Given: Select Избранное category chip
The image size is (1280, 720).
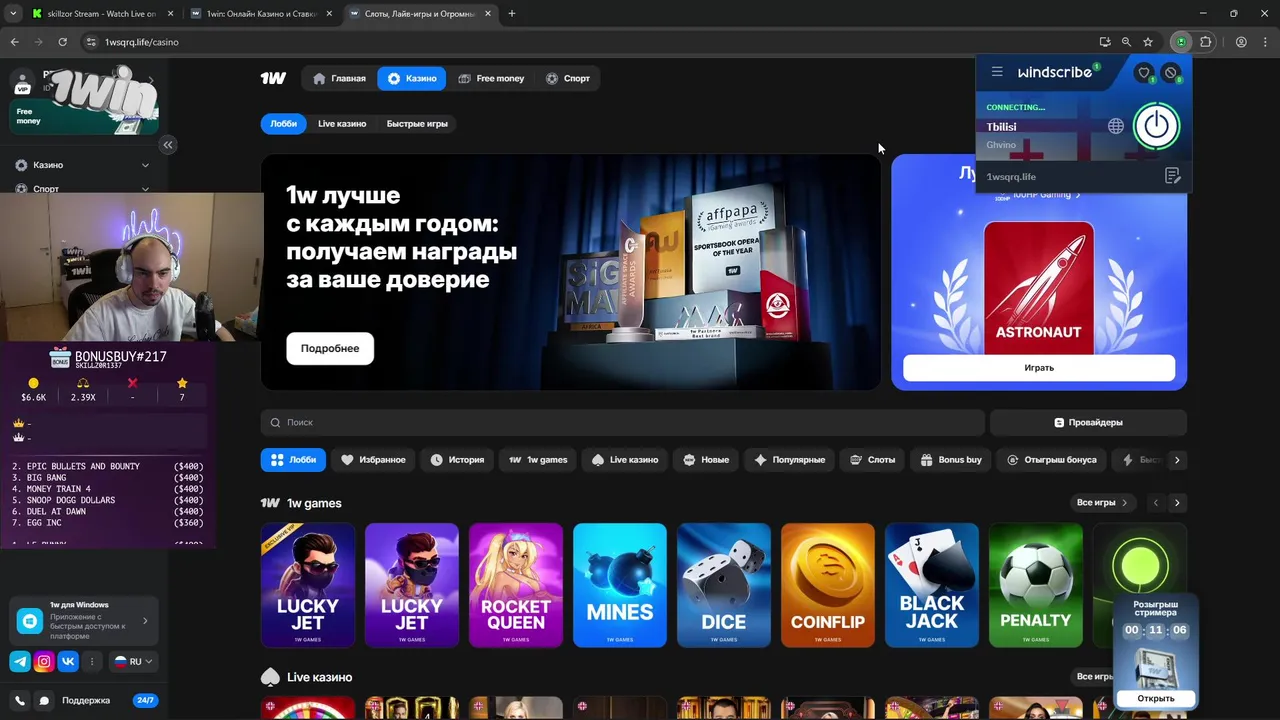Looking at the screenshot, I should click(x=373, y=460).
